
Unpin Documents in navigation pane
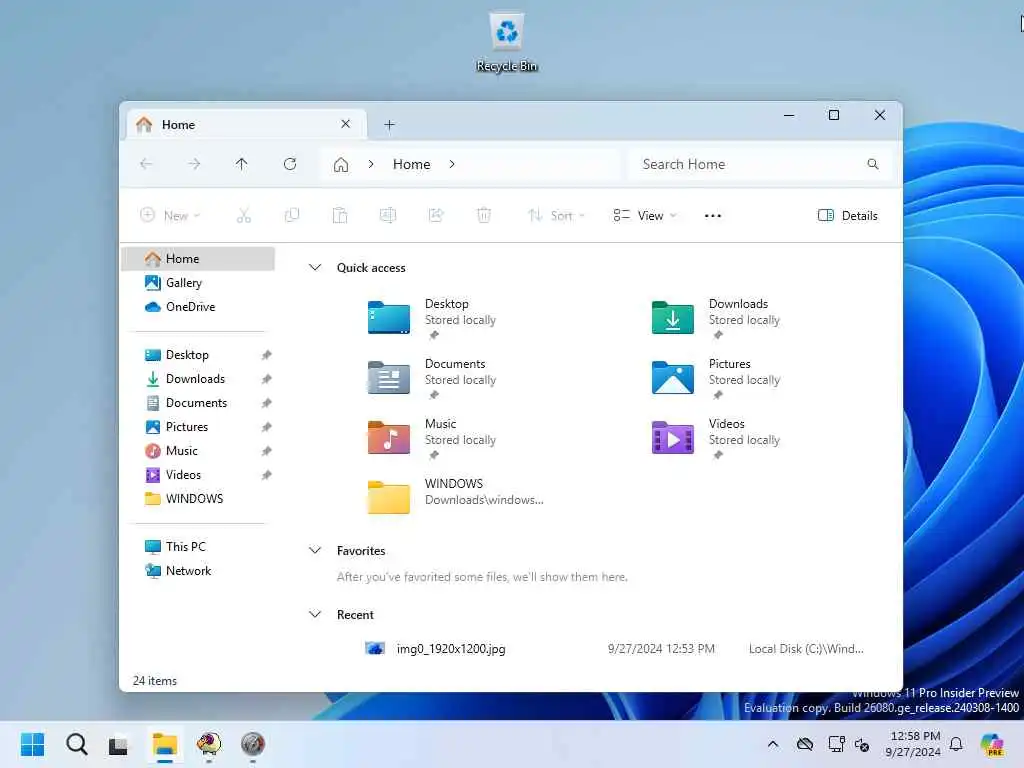266,403
